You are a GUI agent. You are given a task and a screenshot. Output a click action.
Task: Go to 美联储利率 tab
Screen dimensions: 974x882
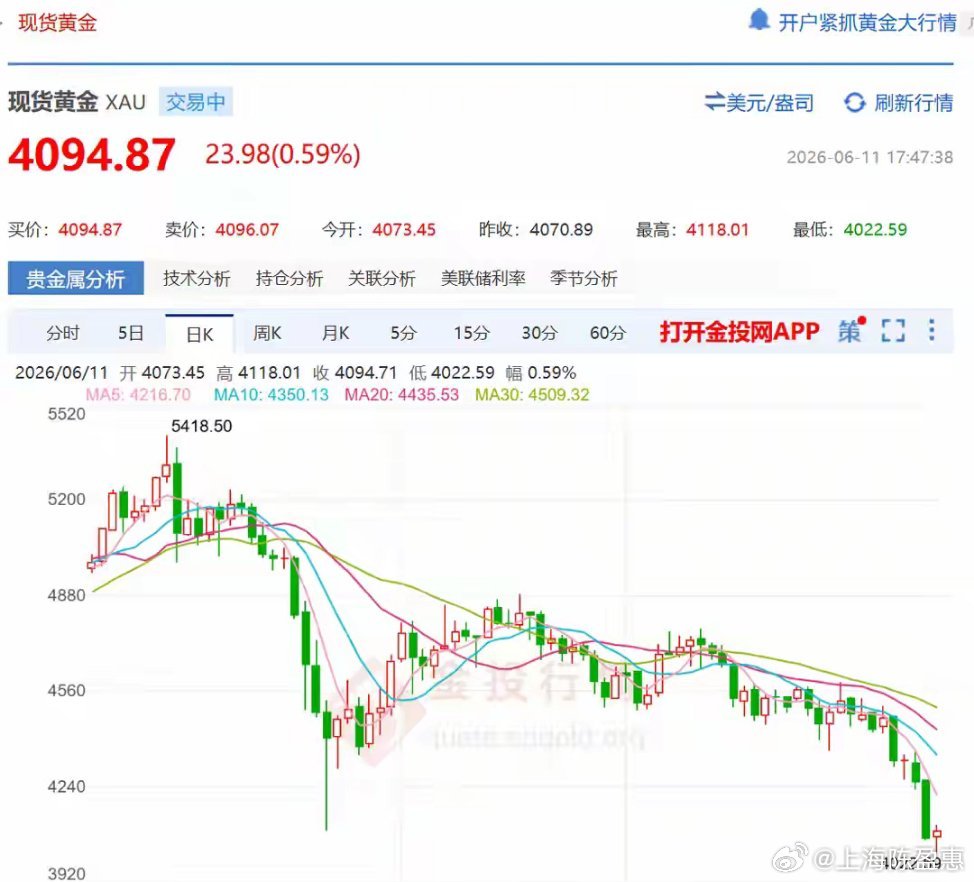483,278
